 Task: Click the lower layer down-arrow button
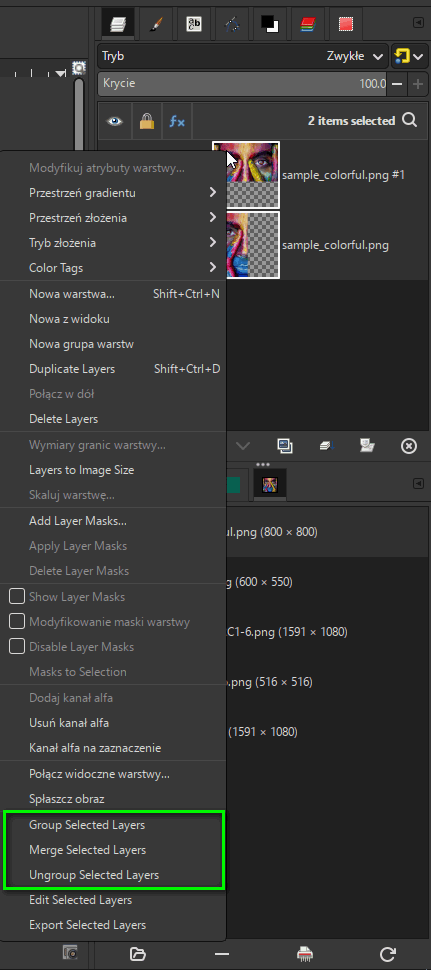point(244,445)
